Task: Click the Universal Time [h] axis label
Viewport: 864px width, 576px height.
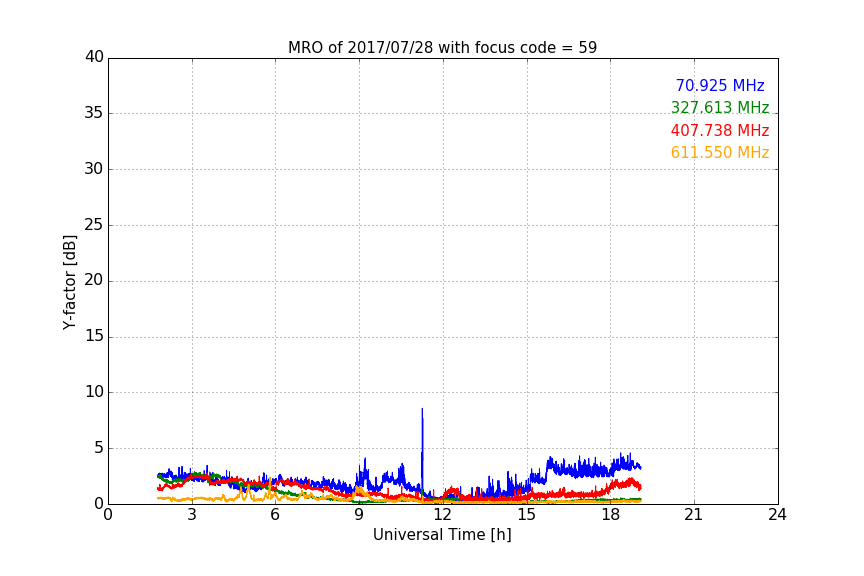Action: [442, 535]
